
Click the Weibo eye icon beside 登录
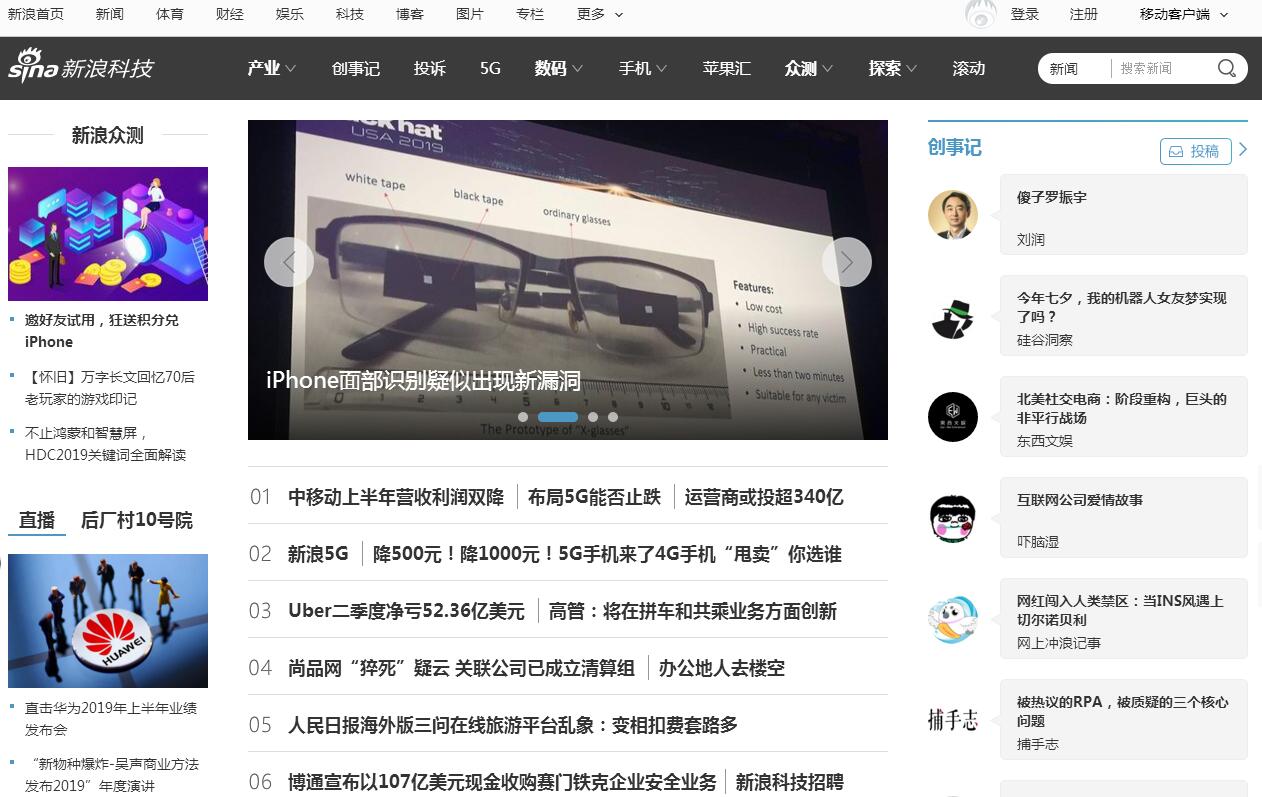pyautogui.click(x=980, y=14)
